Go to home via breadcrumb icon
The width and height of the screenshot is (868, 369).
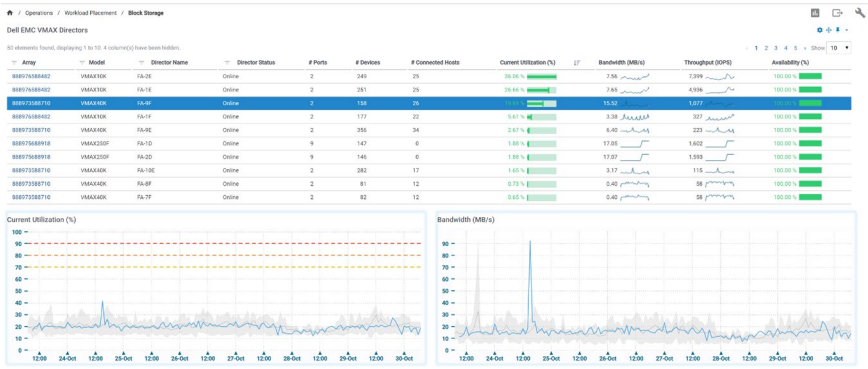[9, 13]
